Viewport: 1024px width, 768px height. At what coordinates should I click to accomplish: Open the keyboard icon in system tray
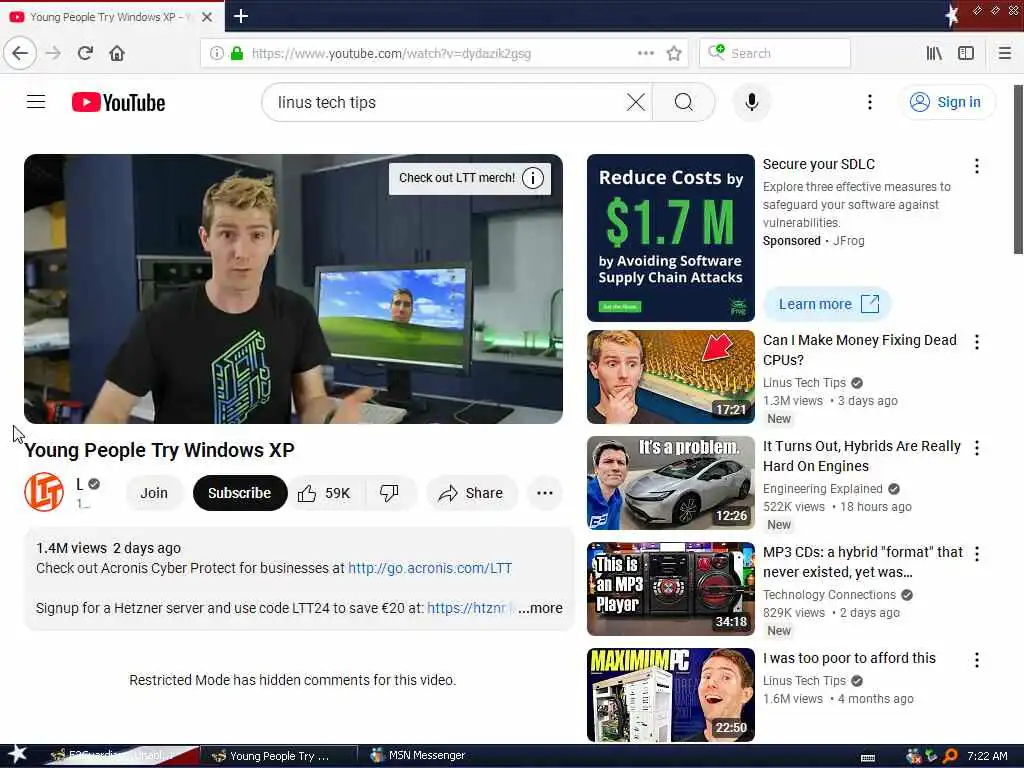pyautogui.click(x=868, y=758)
